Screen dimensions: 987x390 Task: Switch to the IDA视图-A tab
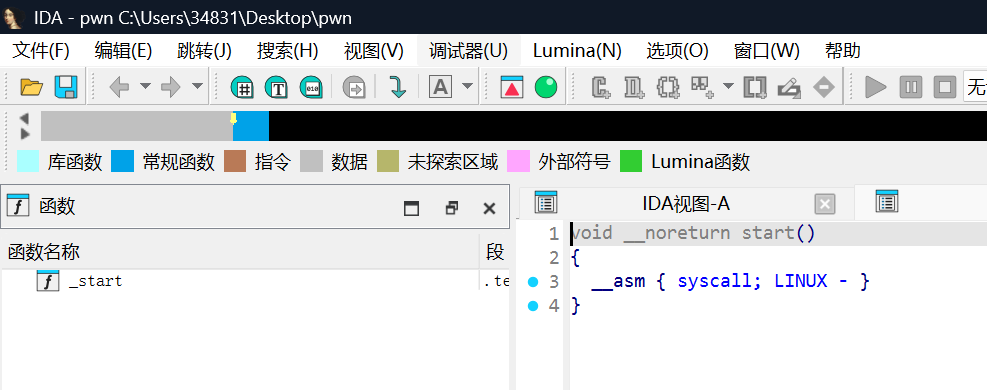pyautogui.click(x=685, y=204)
